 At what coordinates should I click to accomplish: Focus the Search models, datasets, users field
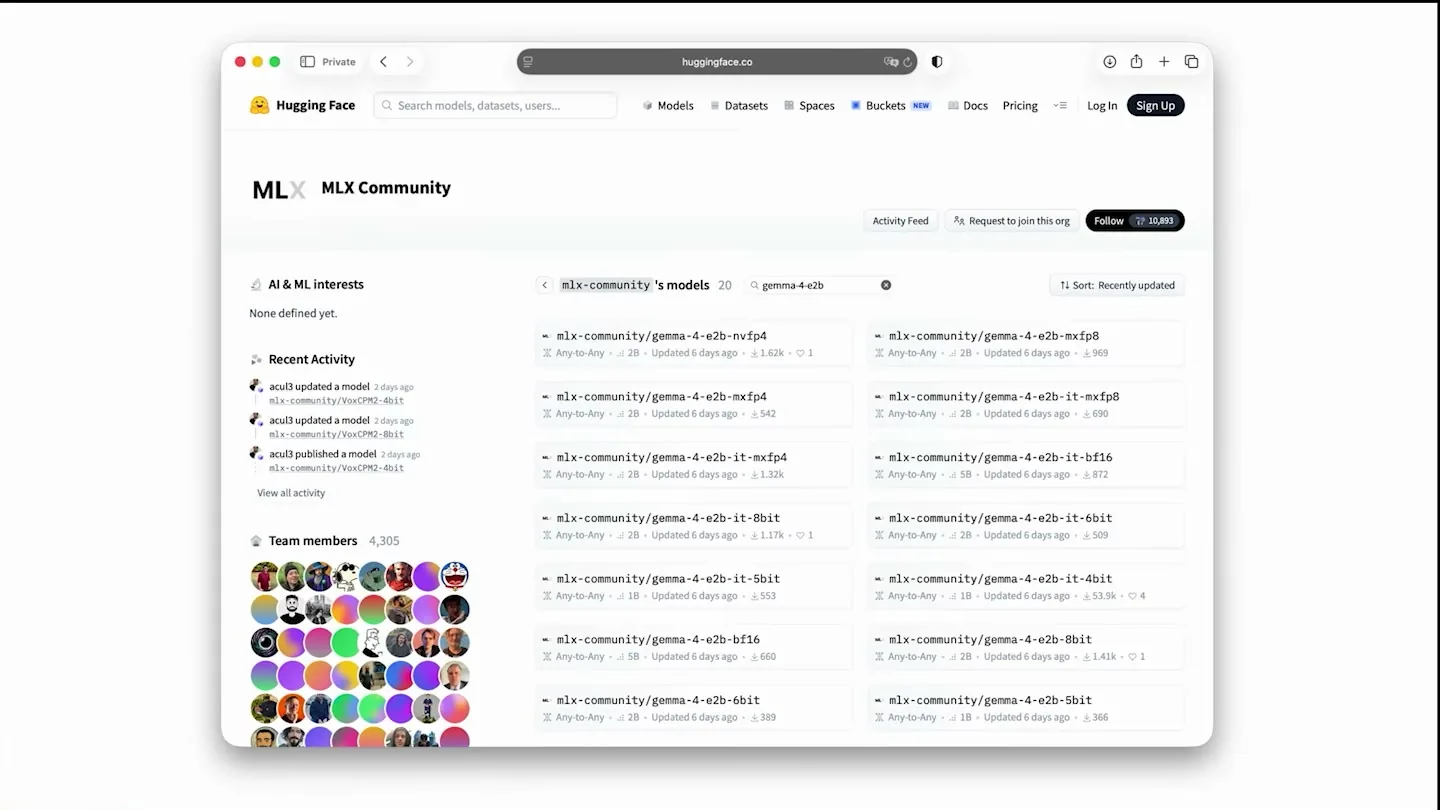pyautogui.click(x=496, y=105)
